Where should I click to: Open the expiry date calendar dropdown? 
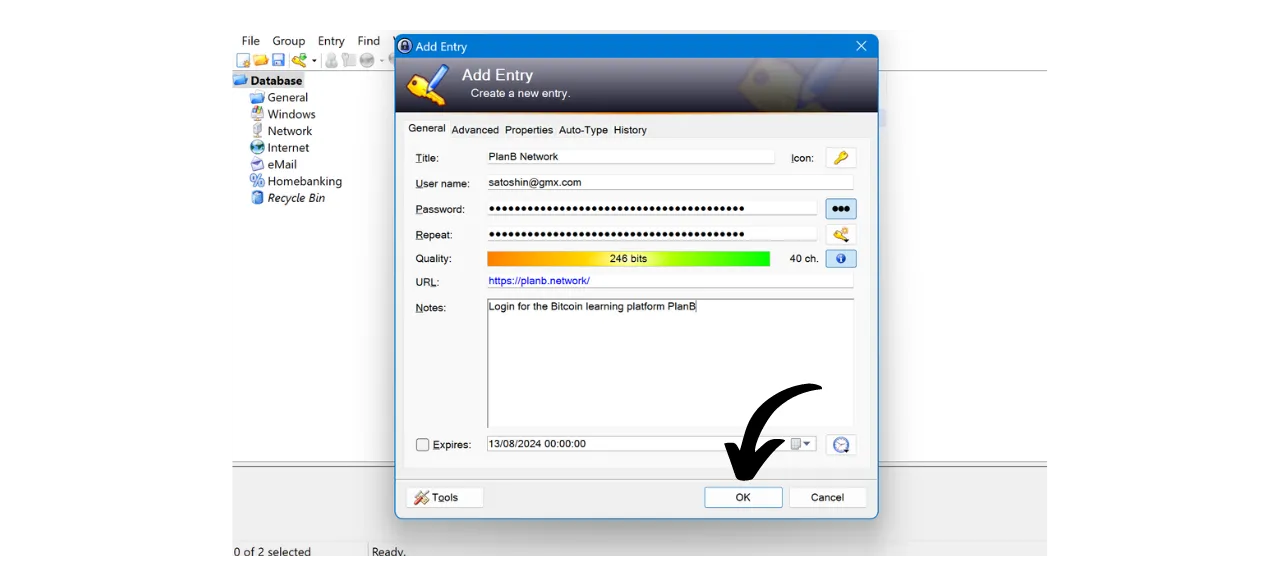[801, 443]
